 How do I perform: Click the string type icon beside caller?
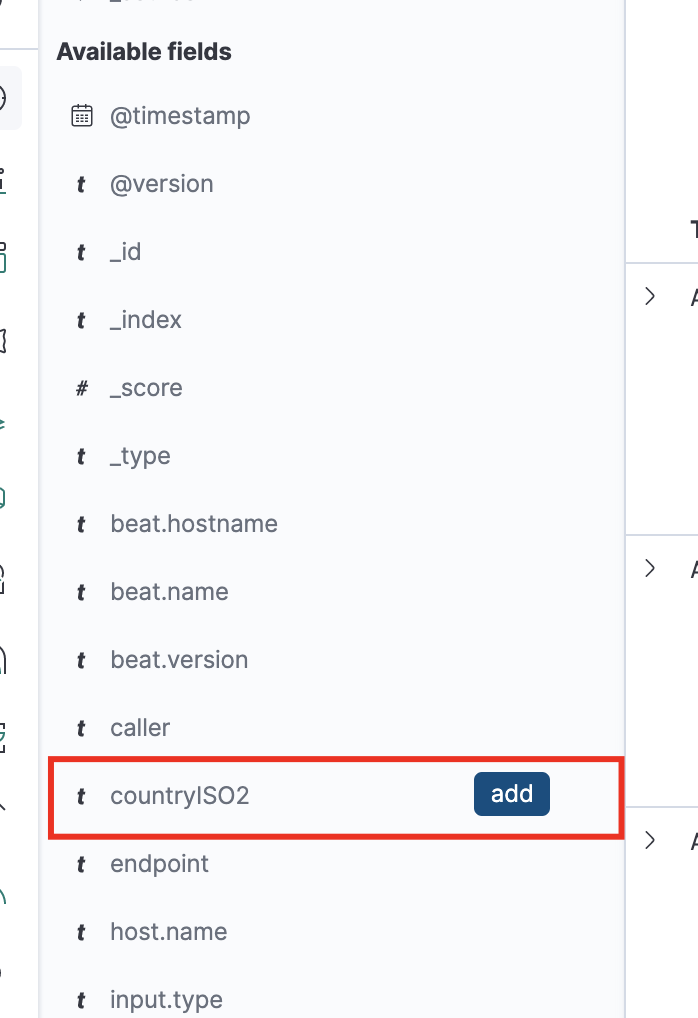pos(81,728)
